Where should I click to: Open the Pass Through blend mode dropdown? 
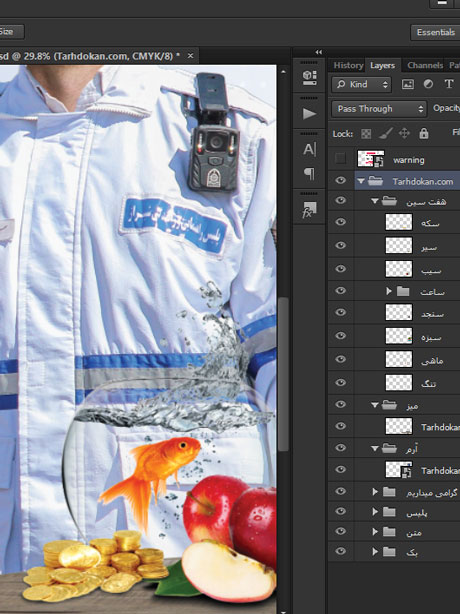click(379, 108)
